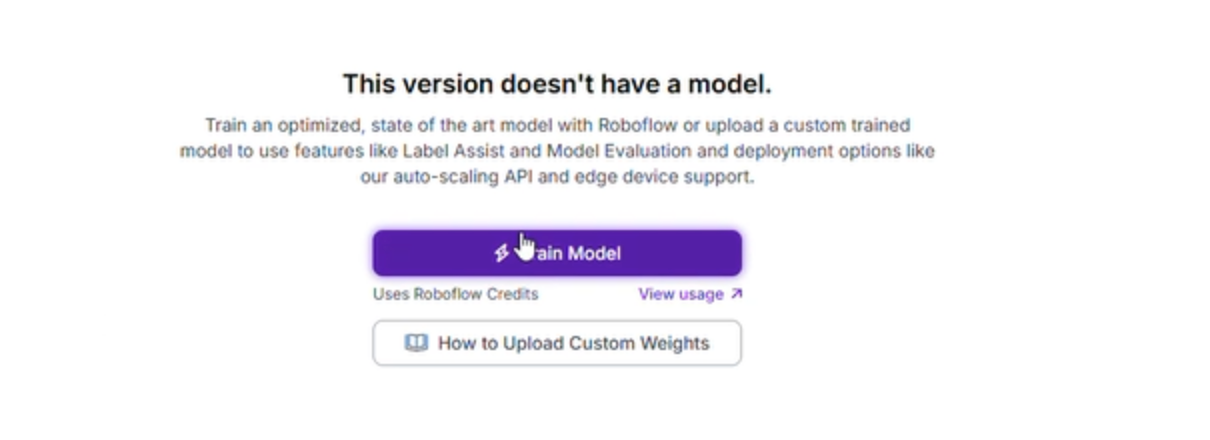Open How to Upload Custom Weights
This screenshot has height=440, width=1210.
557,343
